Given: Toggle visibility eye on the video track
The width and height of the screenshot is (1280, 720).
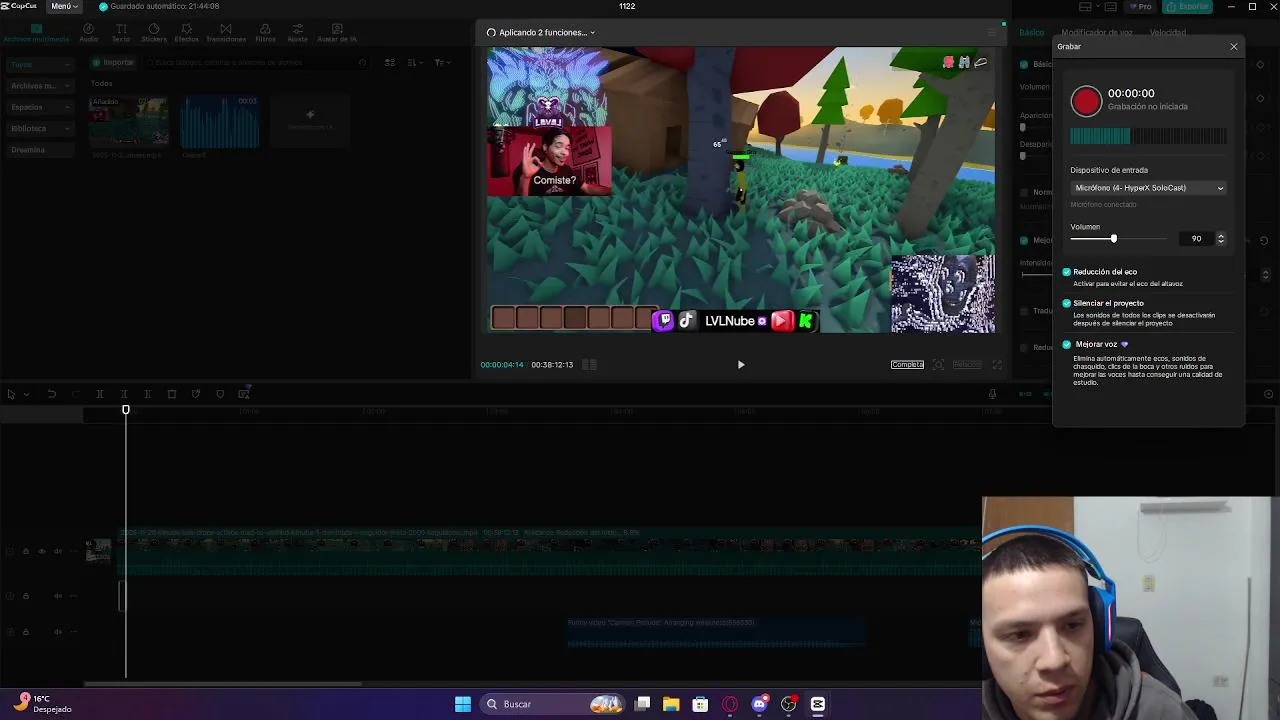Looking at the screenshot, I should [x=41, y=551].
